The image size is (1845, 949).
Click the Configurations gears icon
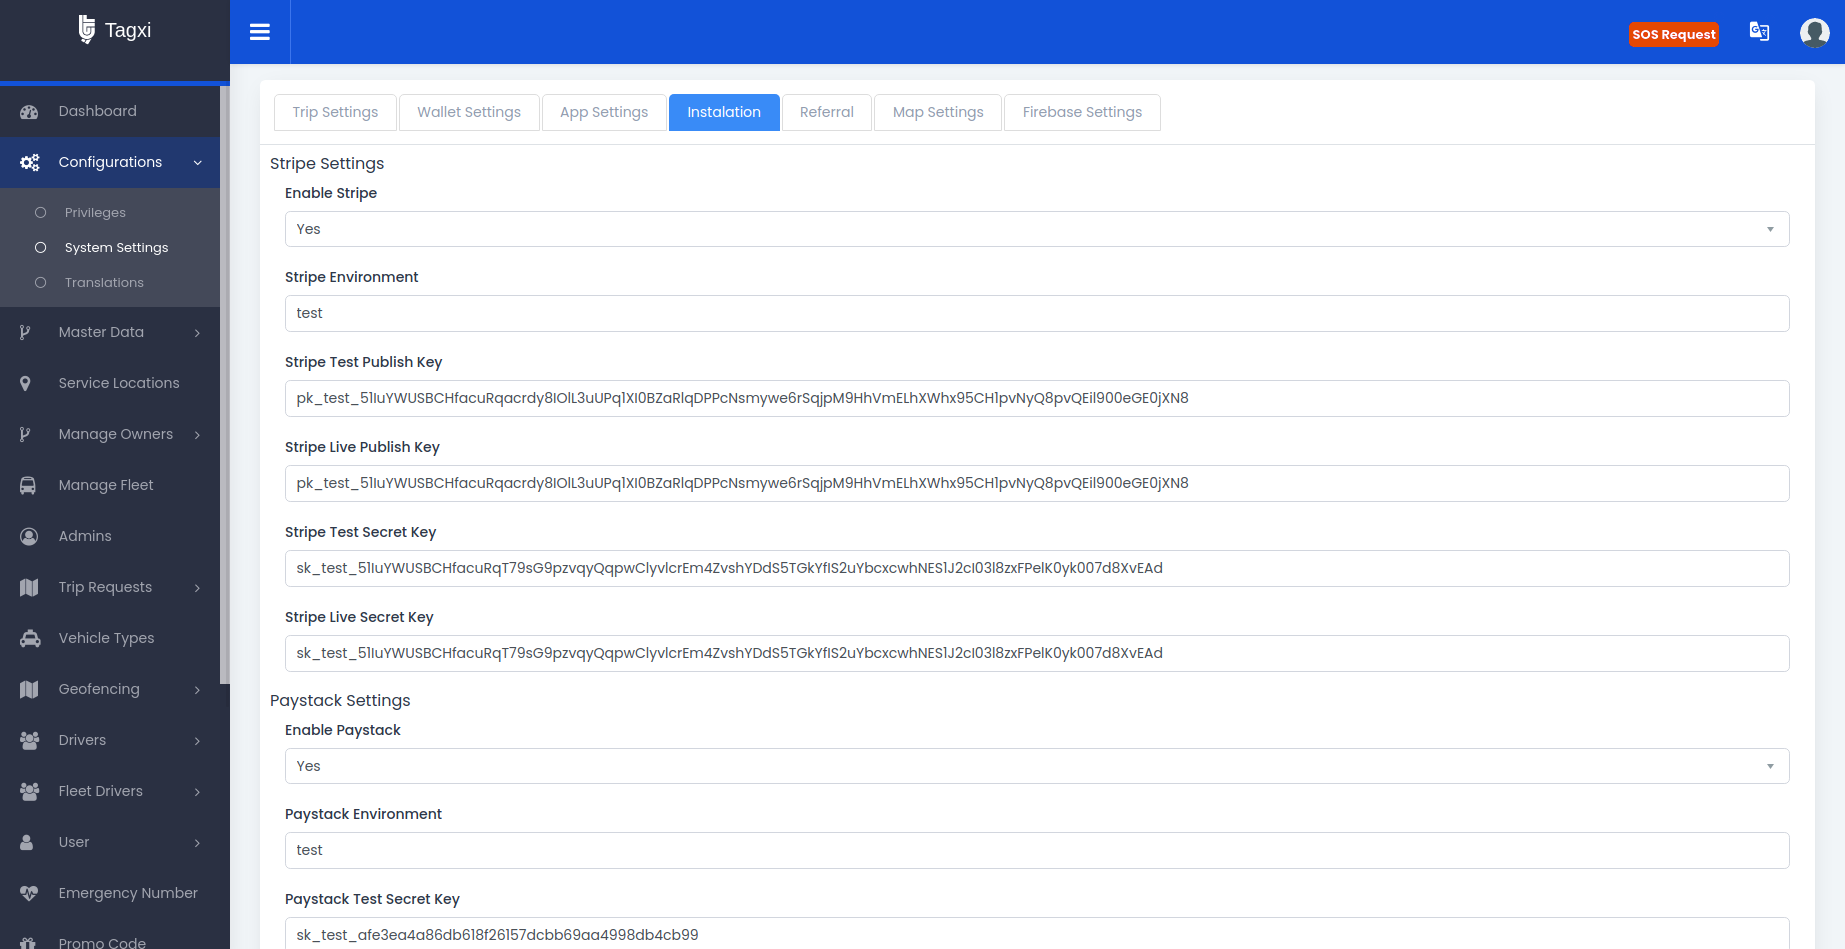tap(30, 163)
